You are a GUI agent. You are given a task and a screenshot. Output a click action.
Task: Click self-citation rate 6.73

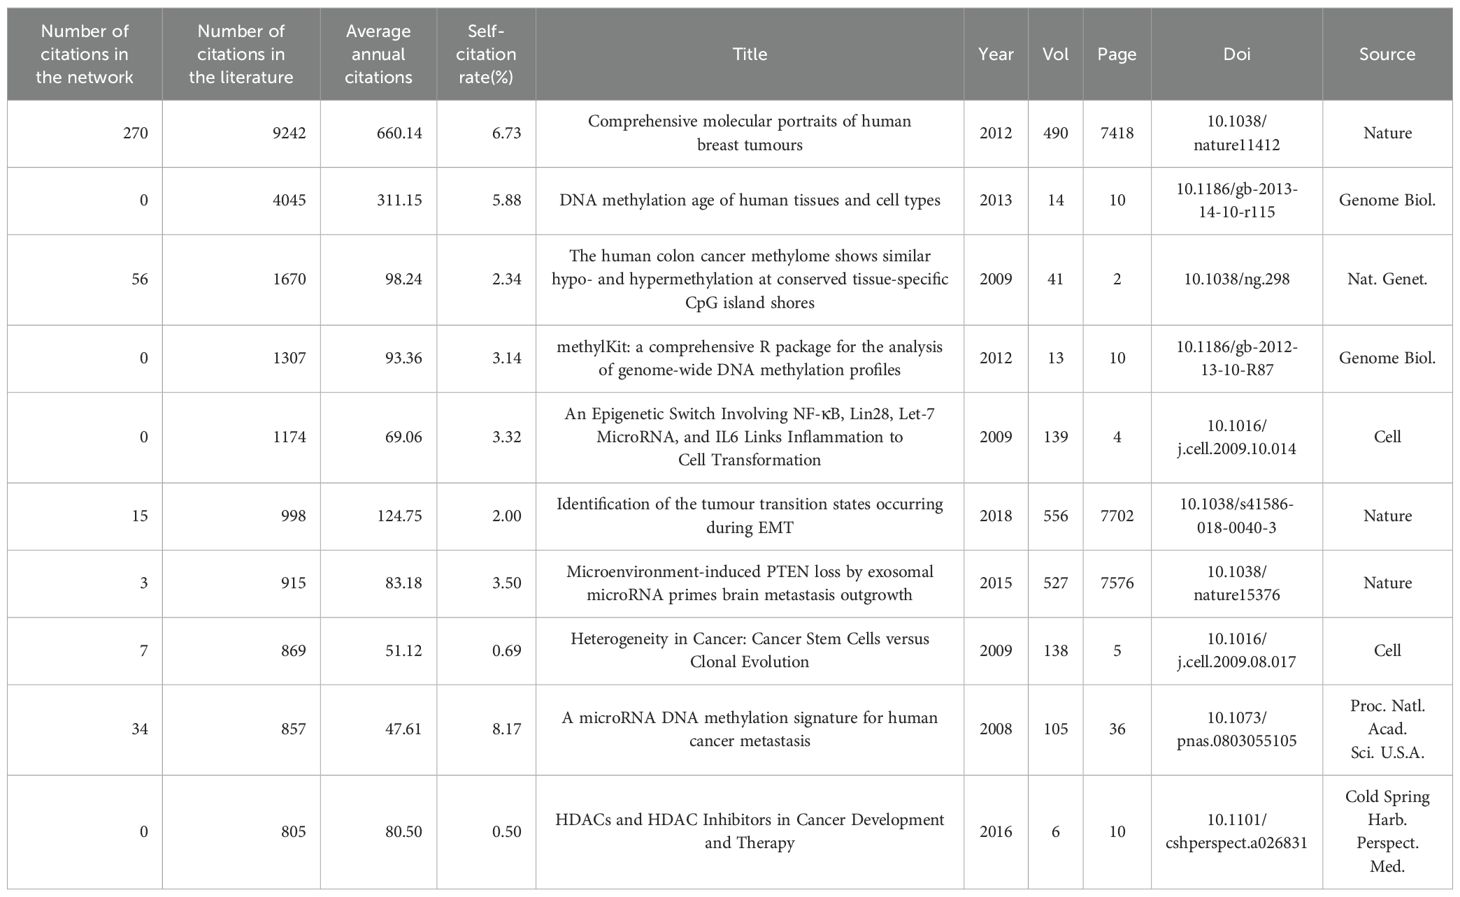[x=506, y=133]
